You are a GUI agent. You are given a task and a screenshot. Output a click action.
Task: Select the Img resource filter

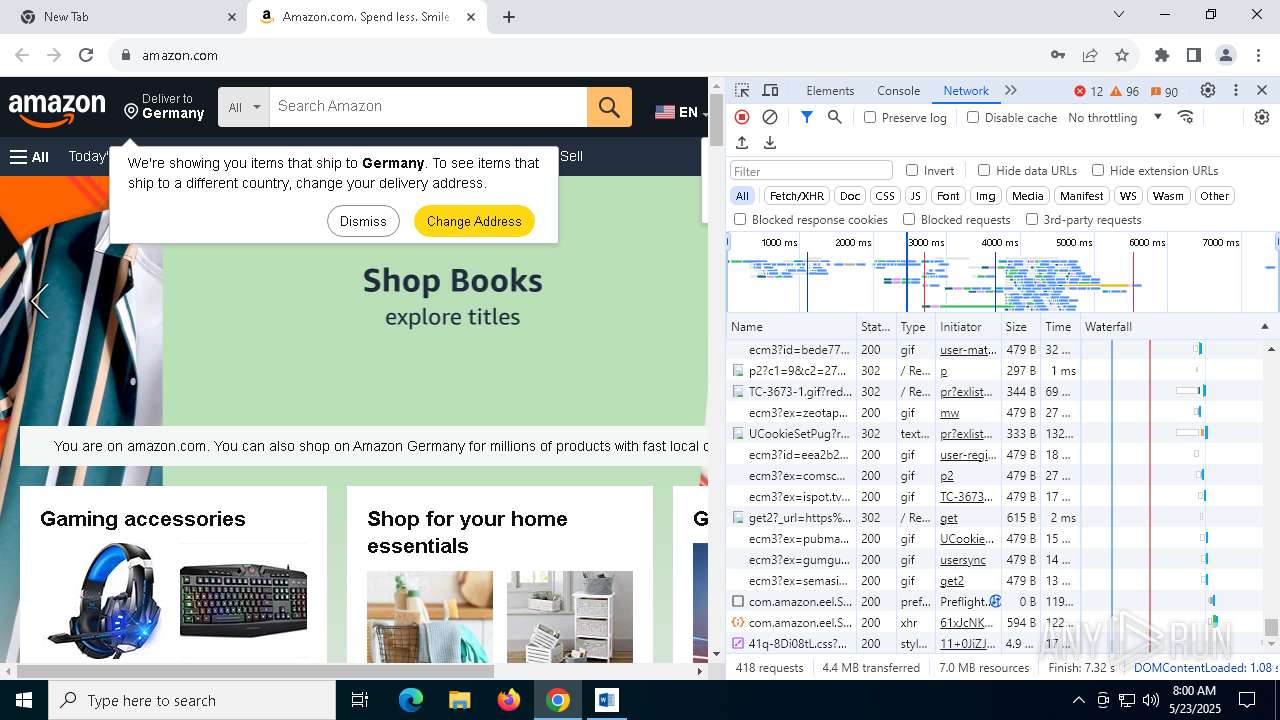point(986,196)
